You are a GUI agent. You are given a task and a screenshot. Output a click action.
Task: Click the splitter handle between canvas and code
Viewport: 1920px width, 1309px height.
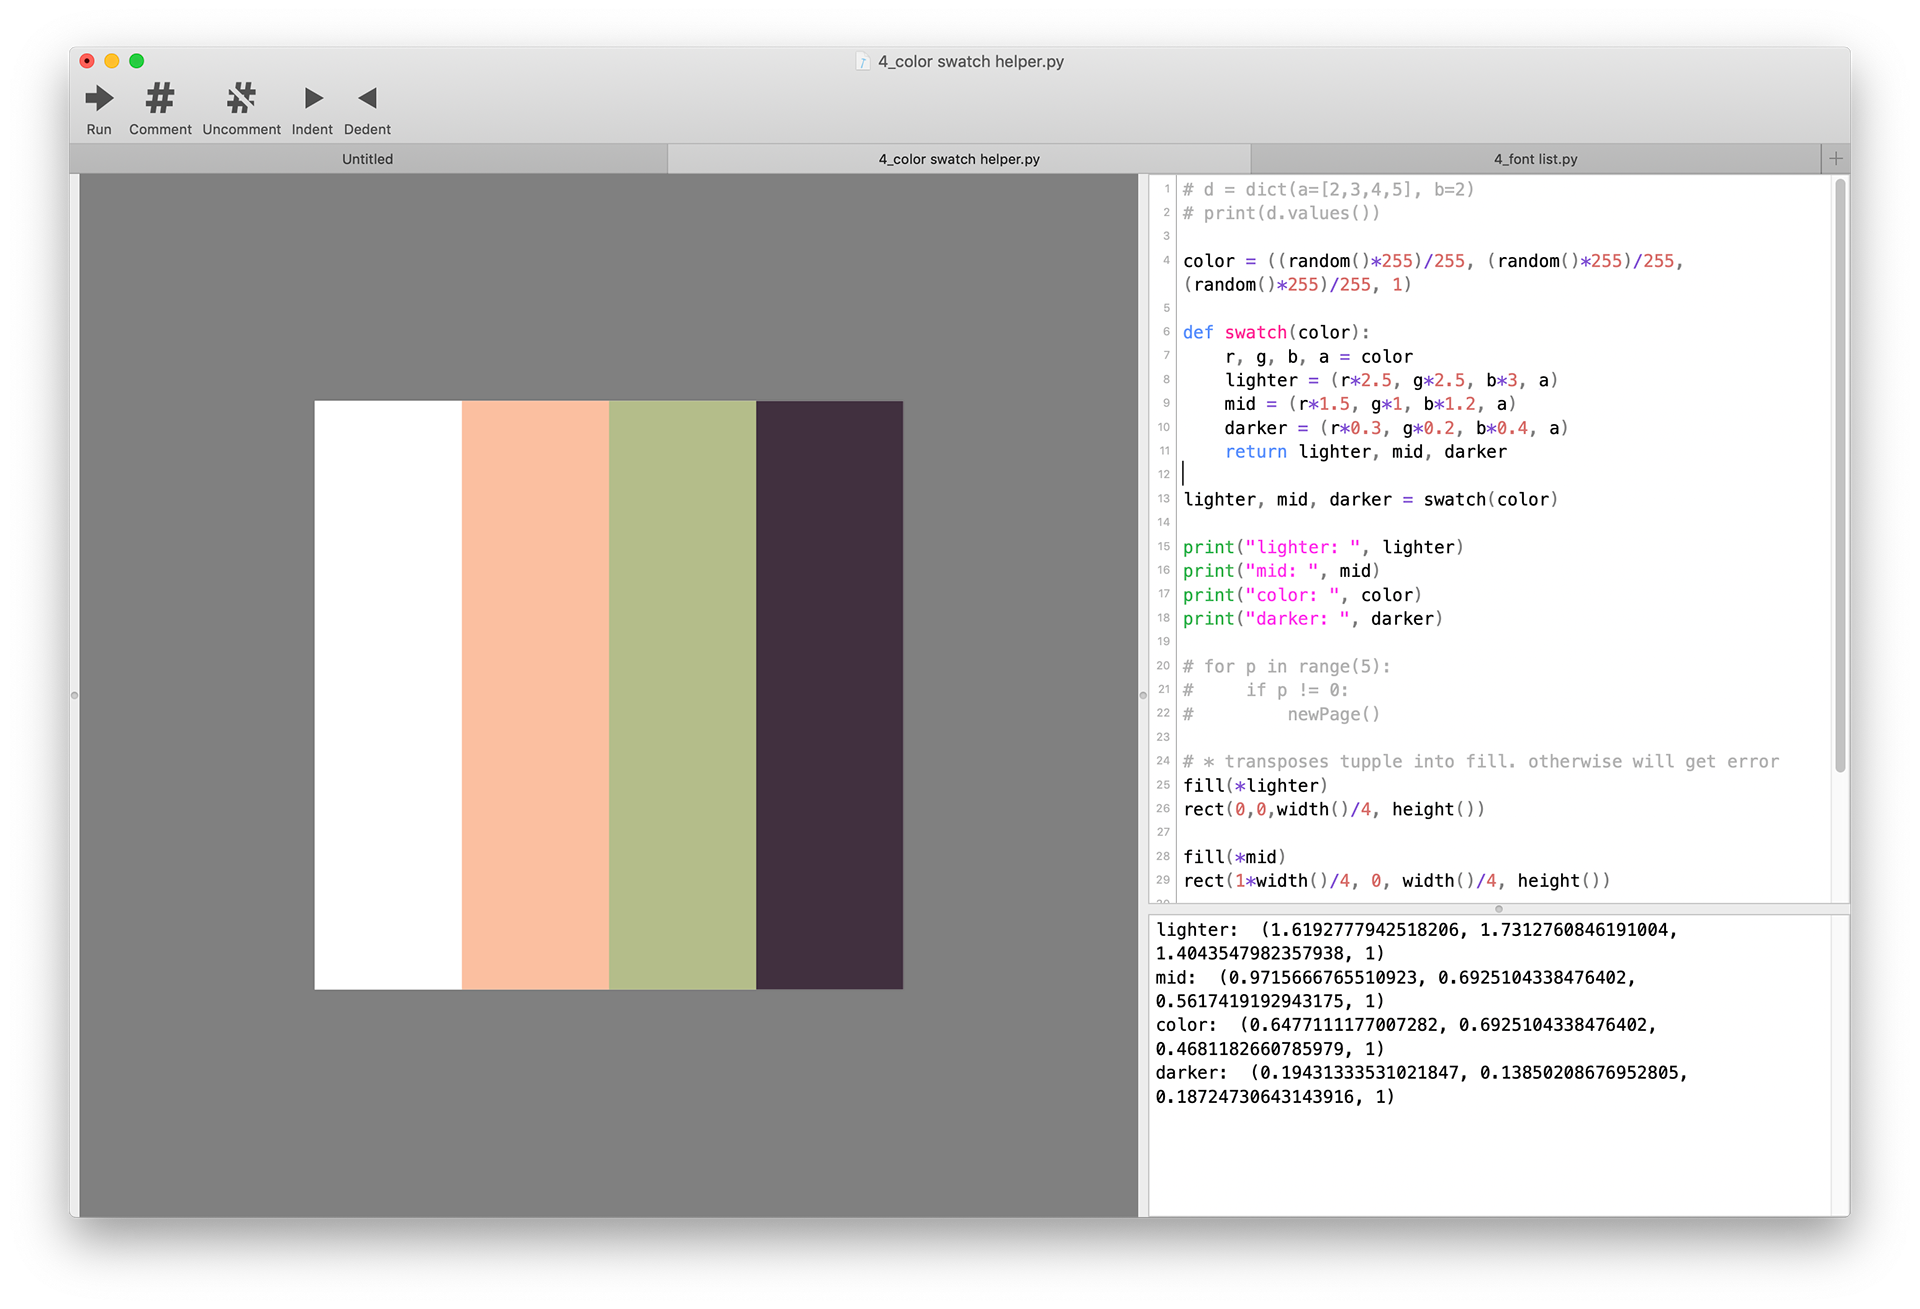1143,695
